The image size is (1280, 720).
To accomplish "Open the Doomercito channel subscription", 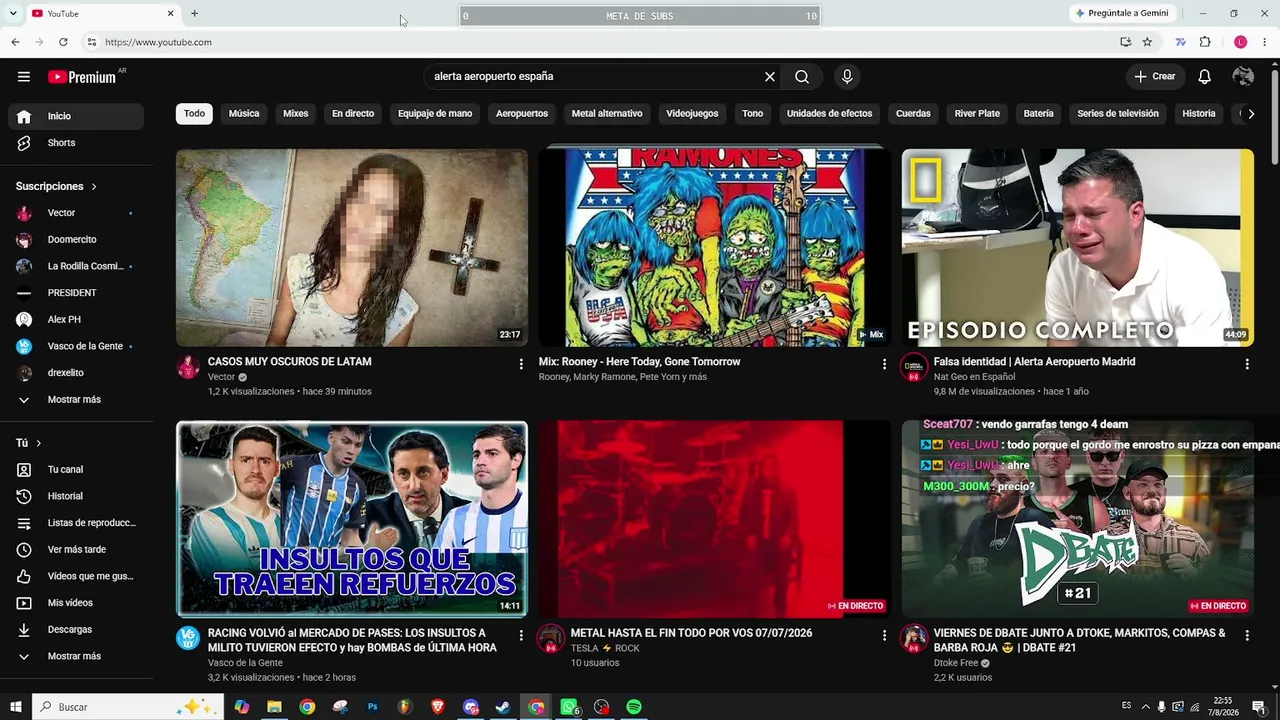I will [76, 240].
